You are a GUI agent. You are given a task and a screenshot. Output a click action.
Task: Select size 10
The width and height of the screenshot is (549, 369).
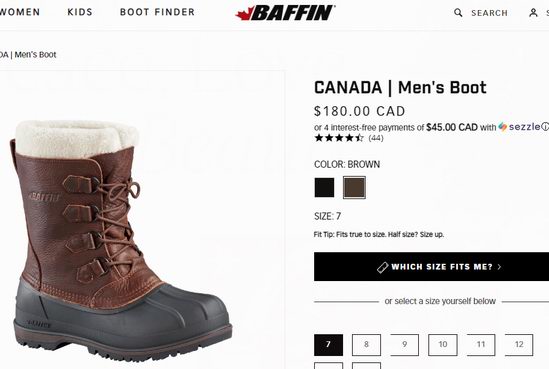point(443,344)
